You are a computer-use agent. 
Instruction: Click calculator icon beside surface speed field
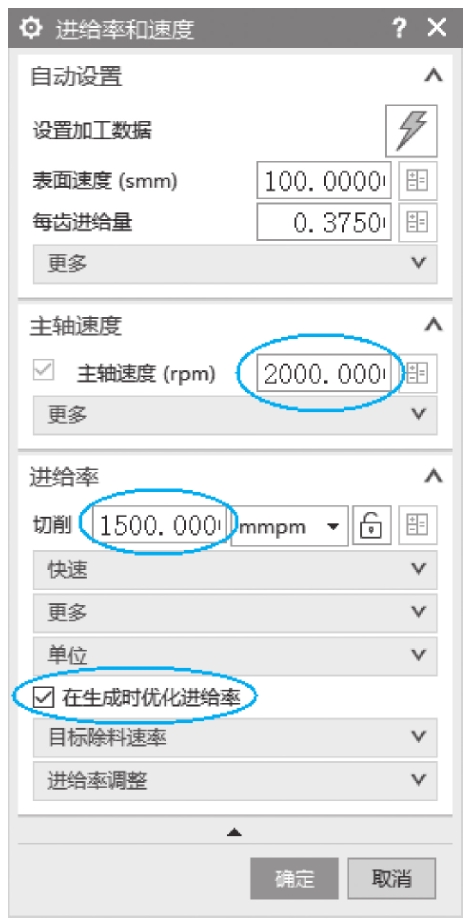(x=418, y=181)
